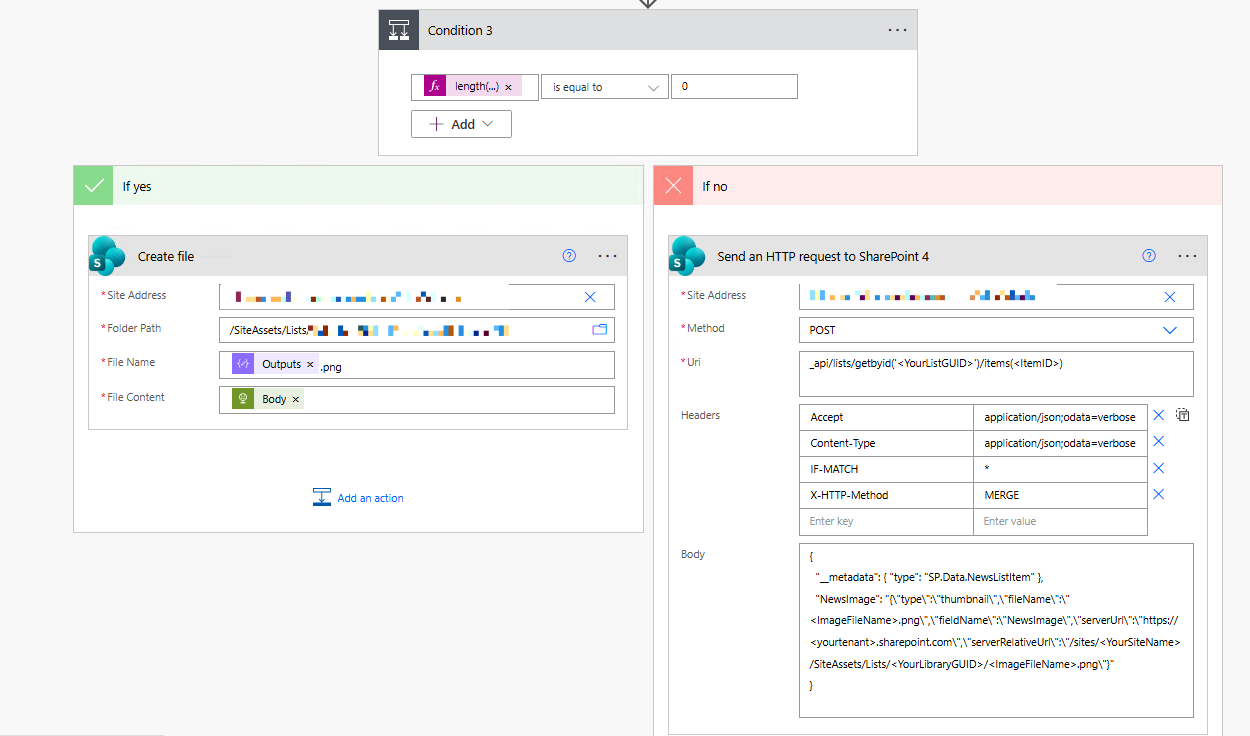Open the 'is equal to' operator dropdown
This screenshot has height=736, width=1250.
pos(605,87)
